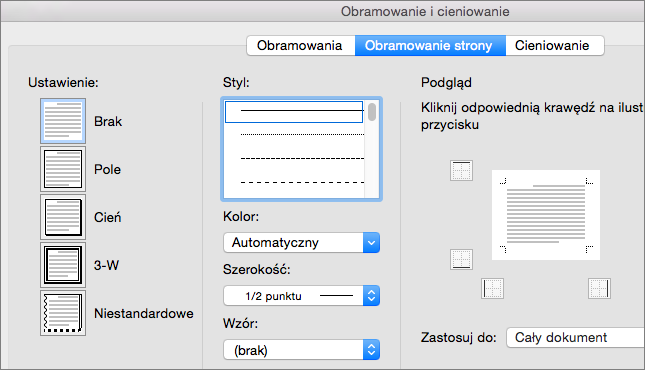The height and width of the screenshot is (370, 645).
Task: Select the long-dashed line style
Action: pyautogui.click(x=302, y=182)
